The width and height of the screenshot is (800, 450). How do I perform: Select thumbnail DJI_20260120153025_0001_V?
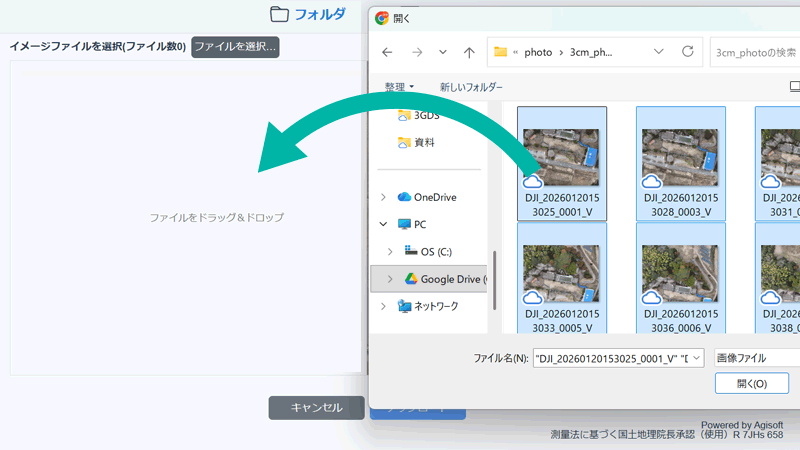(x=562, y=164)
